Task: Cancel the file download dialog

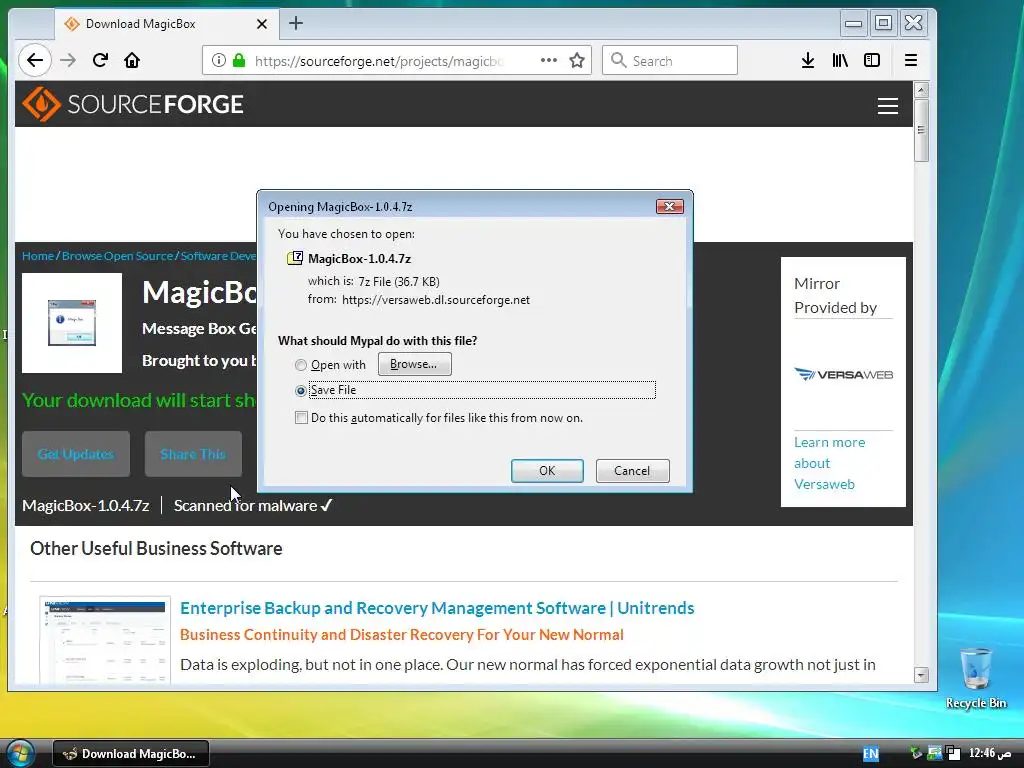Action: pos(632,471)
